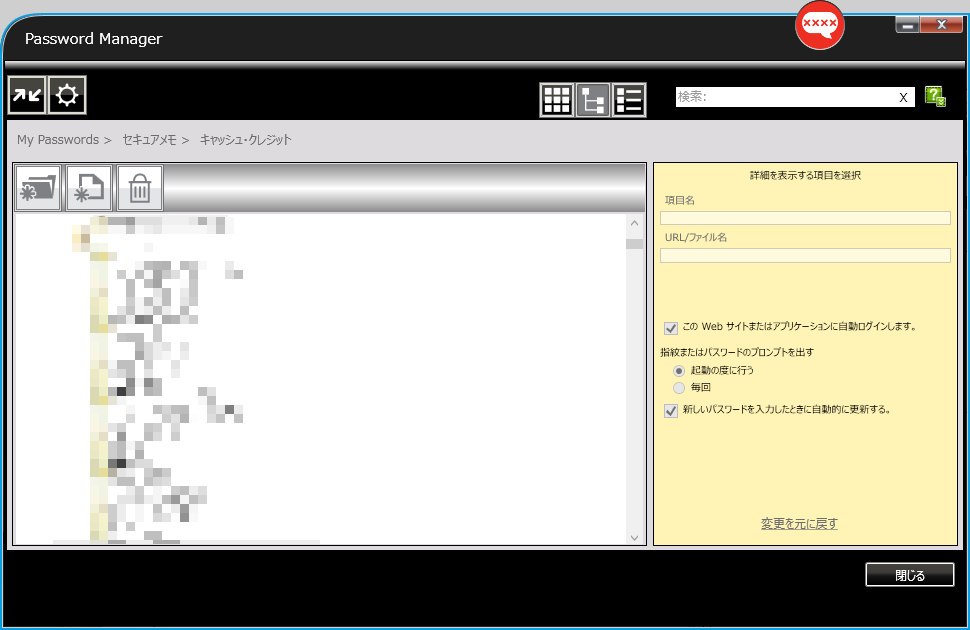Minimize the Password Manager window
This screenshot has height=630, width=970.
click(x=908, y=25)
